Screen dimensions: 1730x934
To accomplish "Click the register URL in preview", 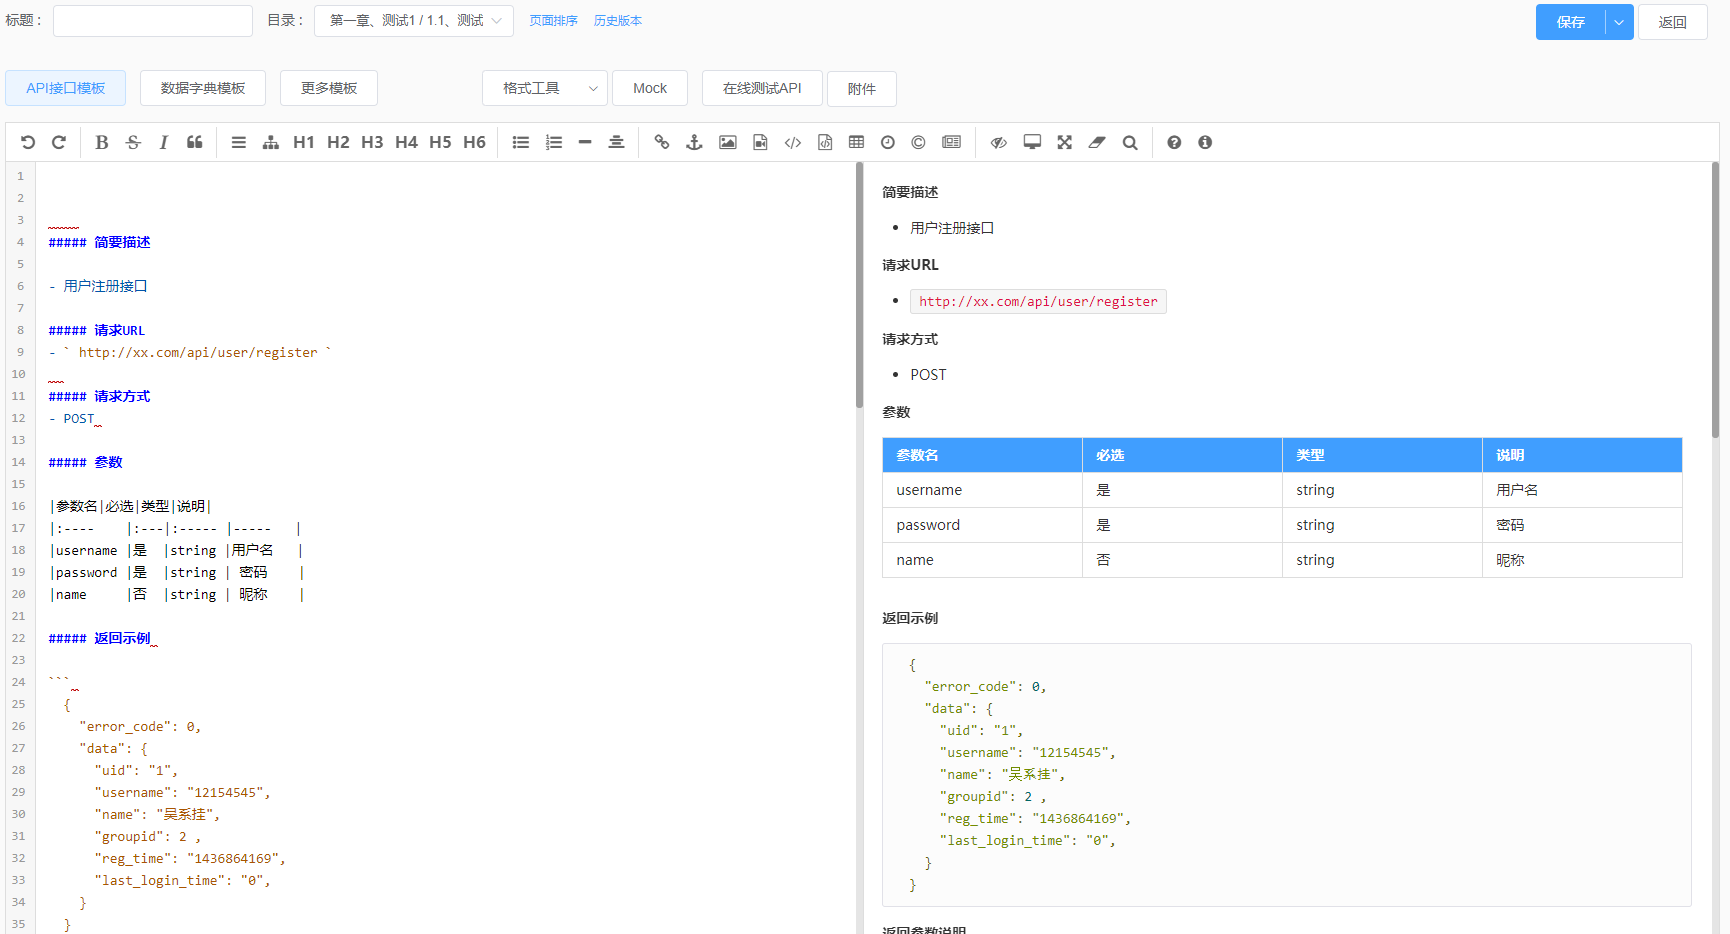I will [1038, 301].
